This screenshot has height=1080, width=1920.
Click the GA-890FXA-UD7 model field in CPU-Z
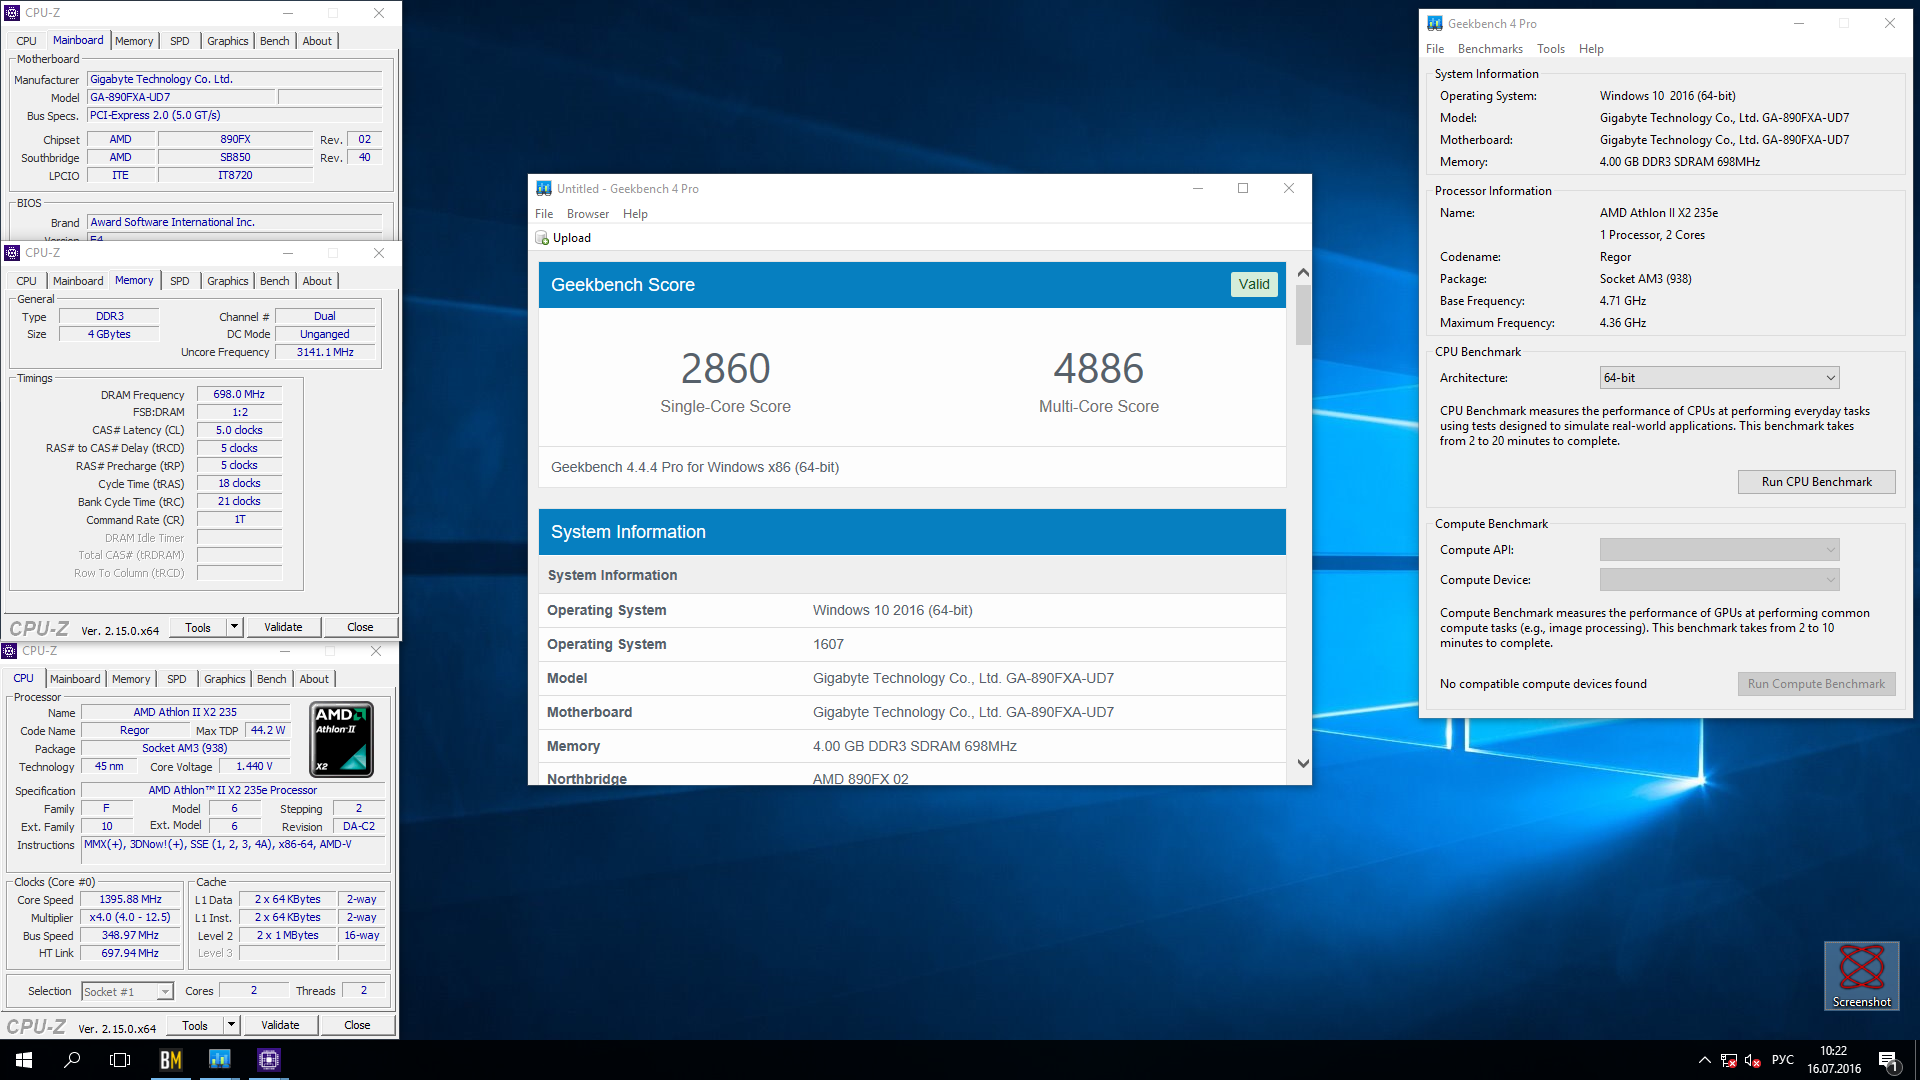tap(181, 97)
